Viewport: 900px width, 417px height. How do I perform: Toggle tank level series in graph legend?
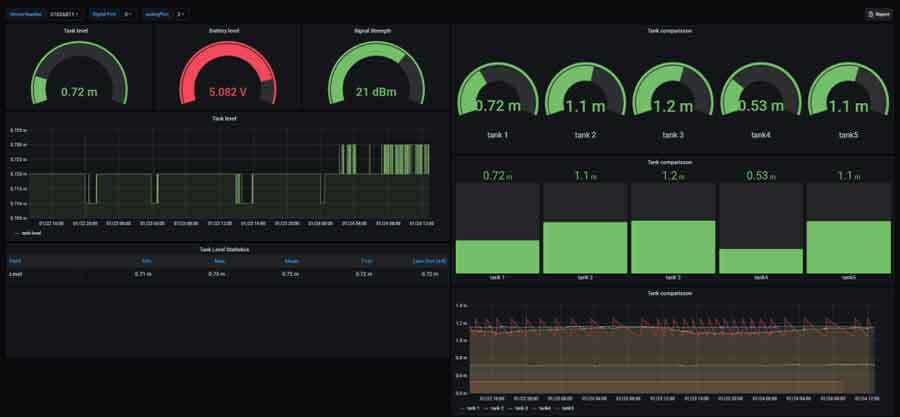click(28, 232)
